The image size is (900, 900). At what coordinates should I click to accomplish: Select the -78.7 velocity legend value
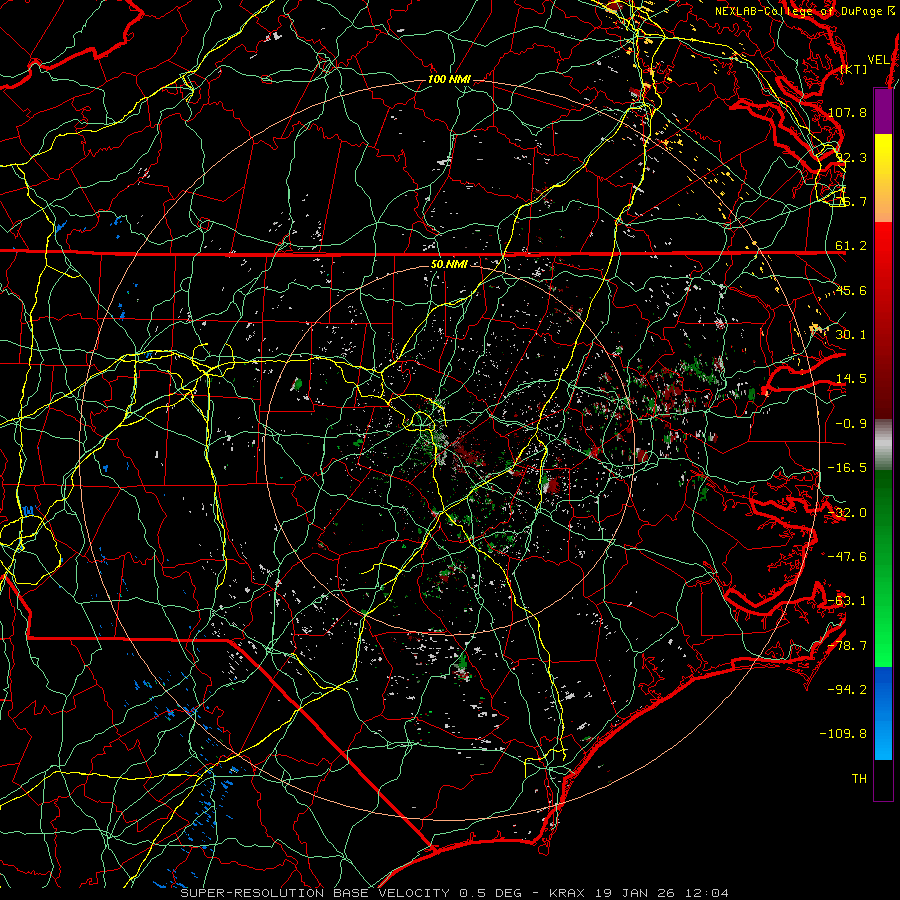[847, 646]
